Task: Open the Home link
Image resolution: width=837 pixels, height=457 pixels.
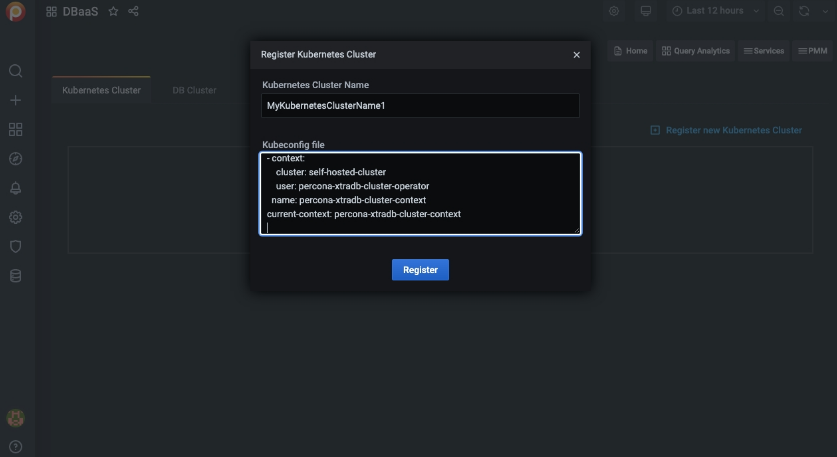Action: 630,51
